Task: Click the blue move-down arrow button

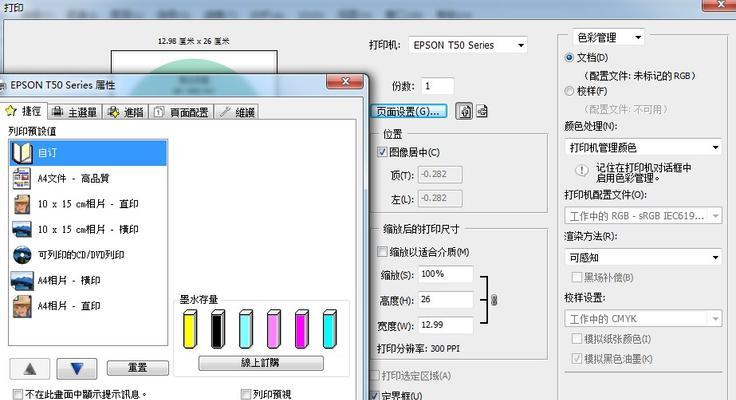Action: [x=77, y=369]
